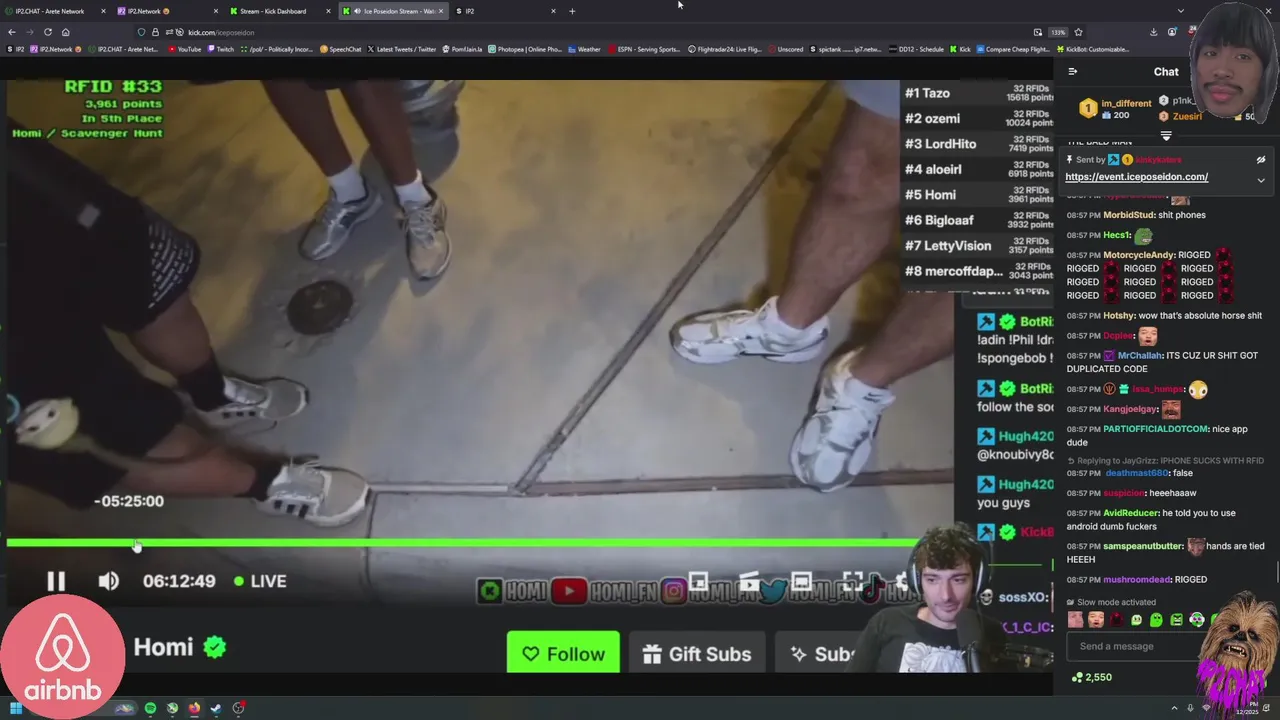Follow the Homi channel
Viewport: 1280px width, 720px height.
pos(563,654)
